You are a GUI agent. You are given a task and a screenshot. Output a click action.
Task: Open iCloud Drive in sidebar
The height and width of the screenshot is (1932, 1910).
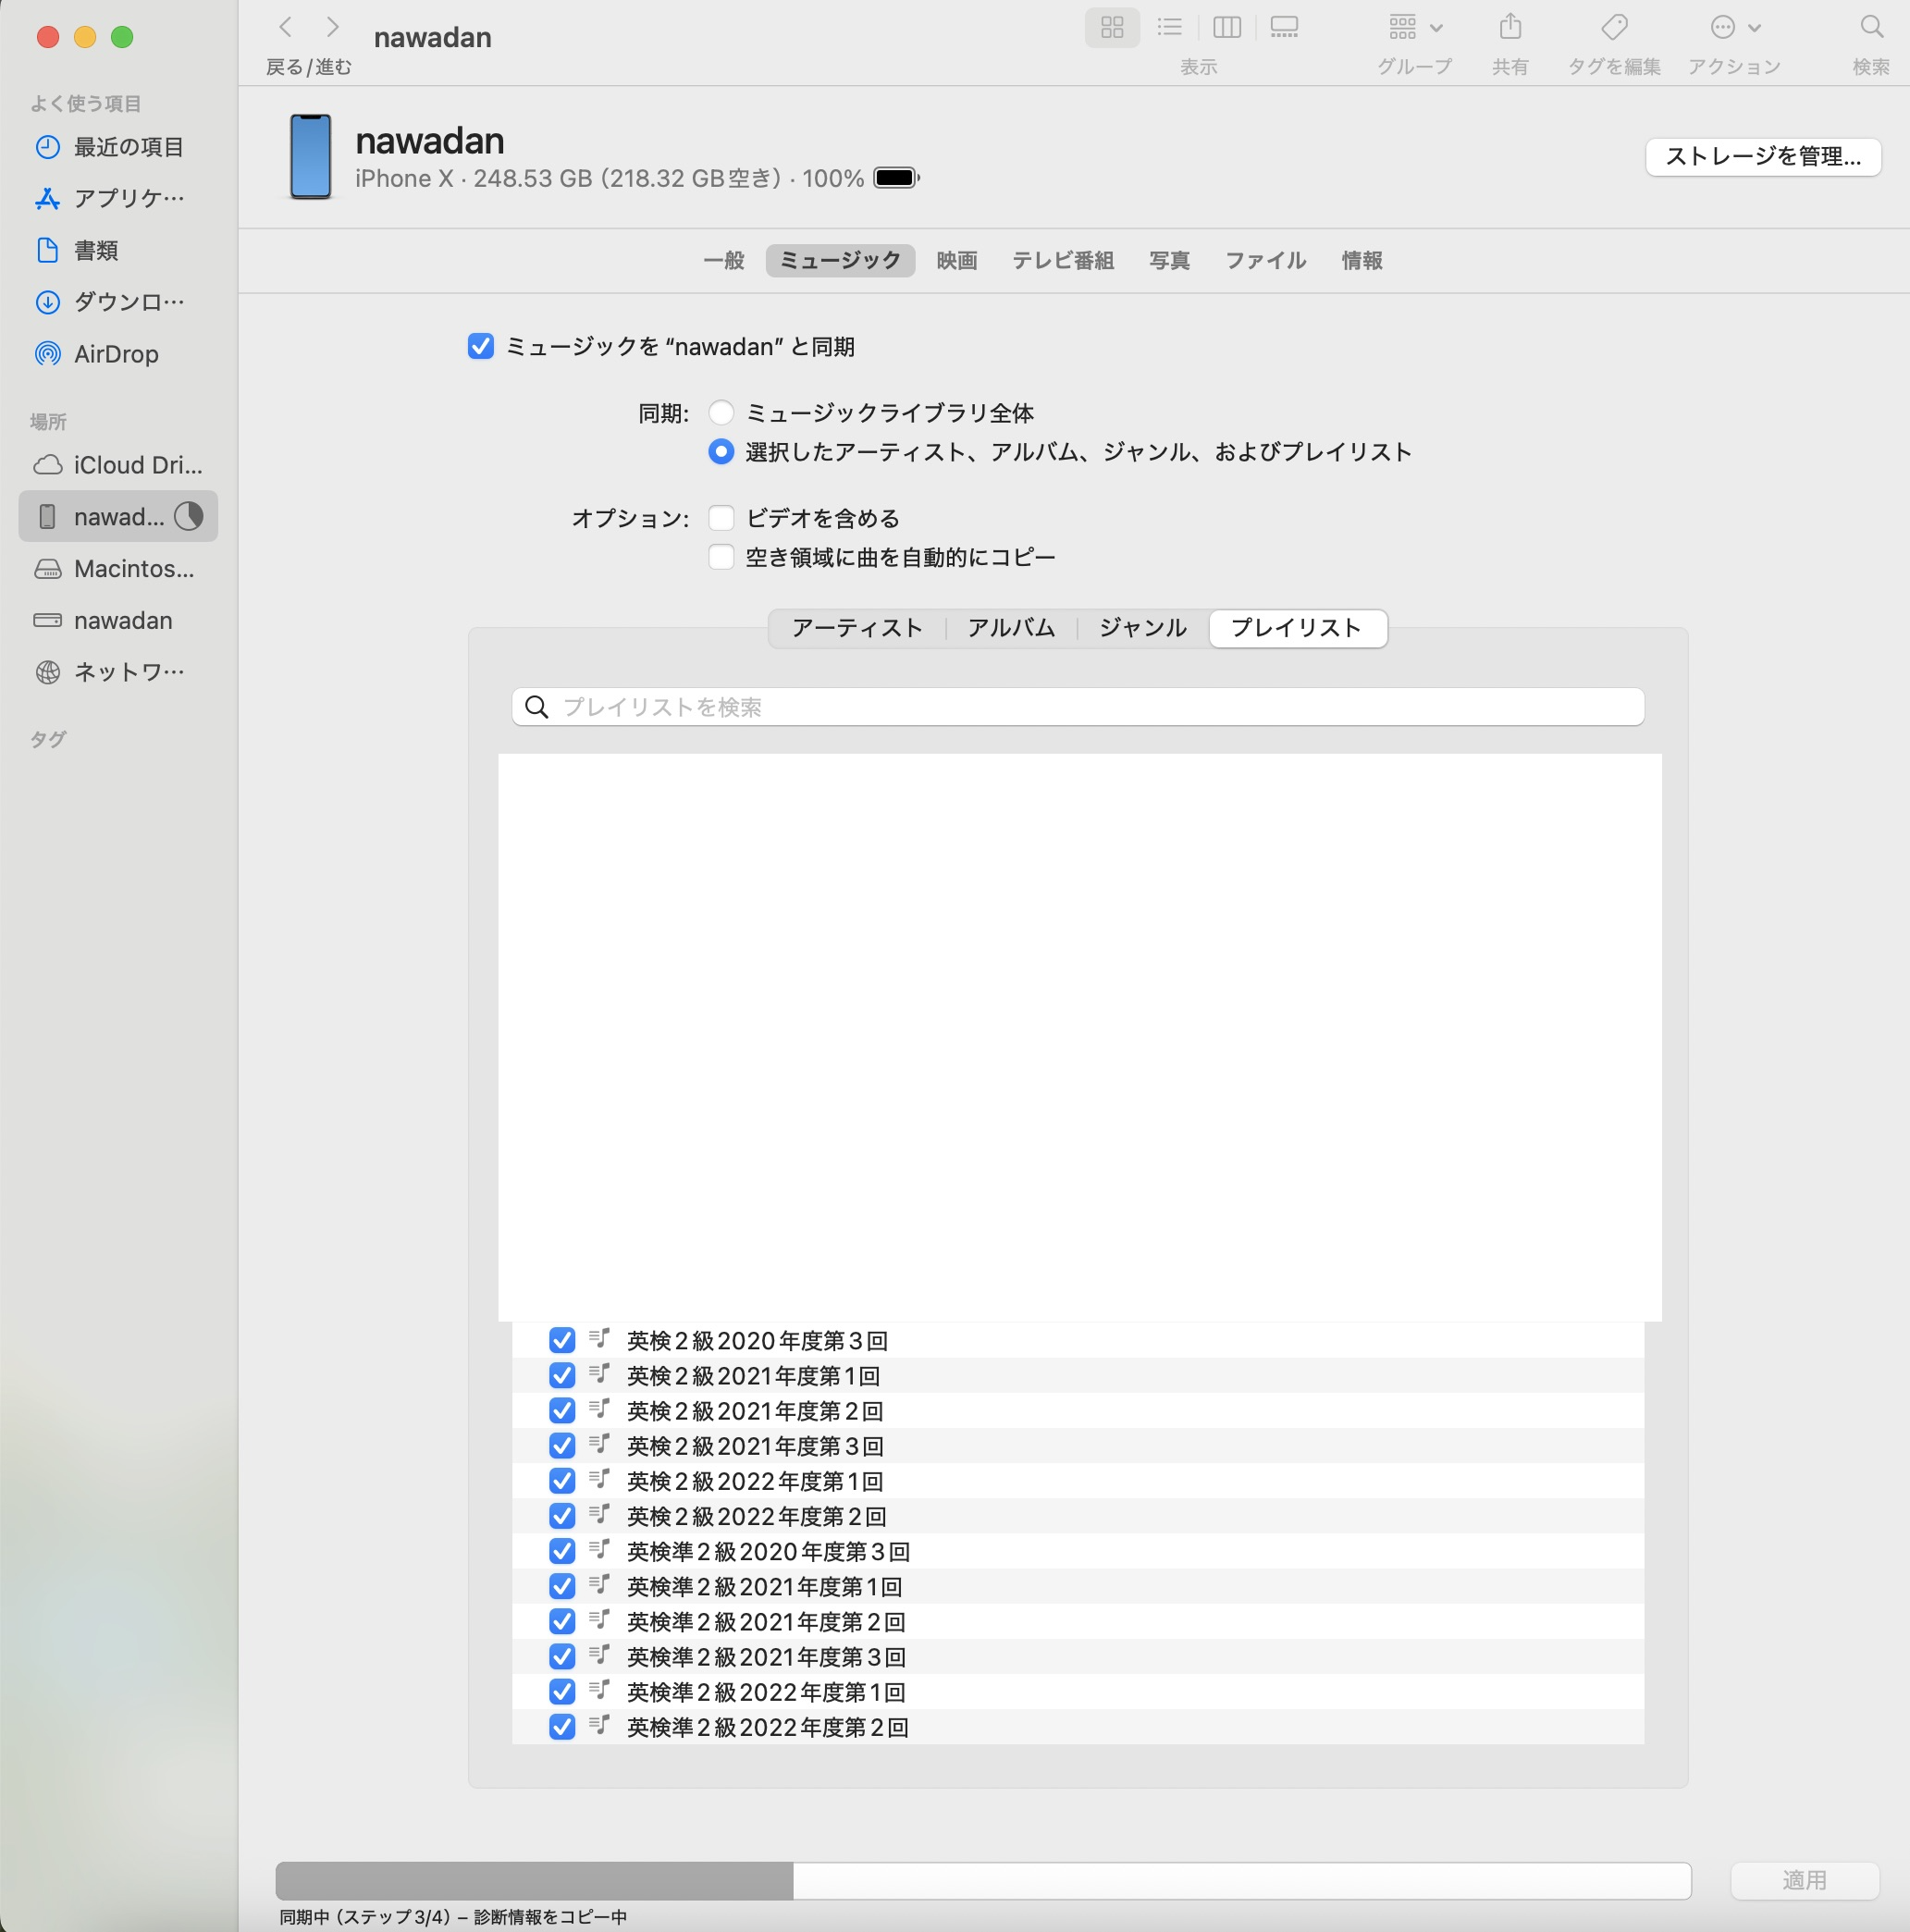point(118,465)
